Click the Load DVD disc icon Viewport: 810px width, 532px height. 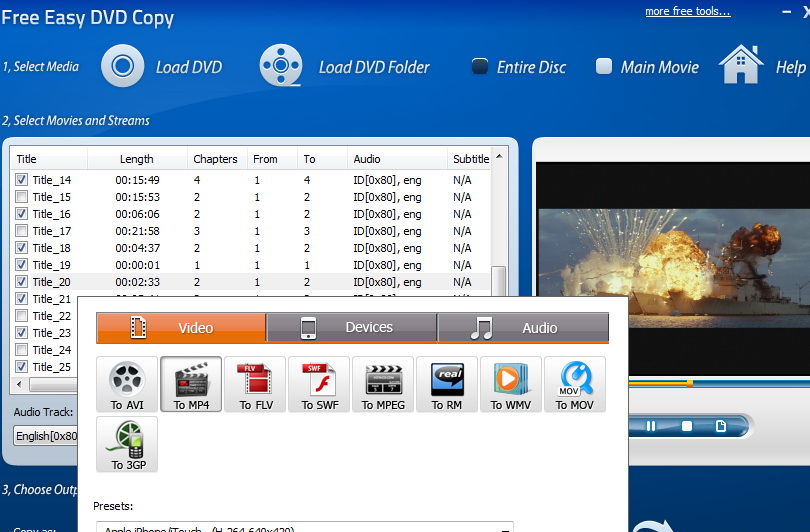click(x=122, y=66)
